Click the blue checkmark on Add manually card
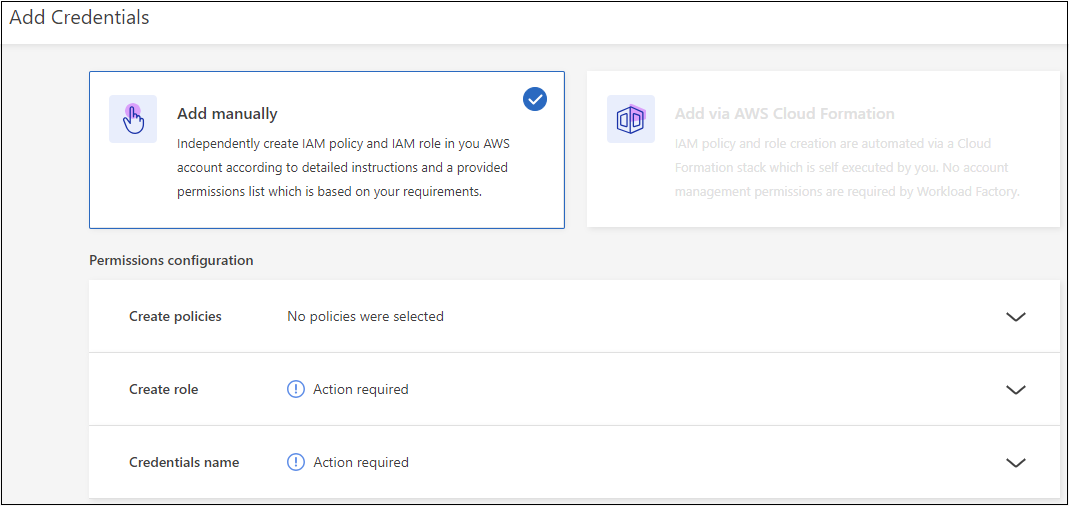1069x506 pixels. (535, 99)
